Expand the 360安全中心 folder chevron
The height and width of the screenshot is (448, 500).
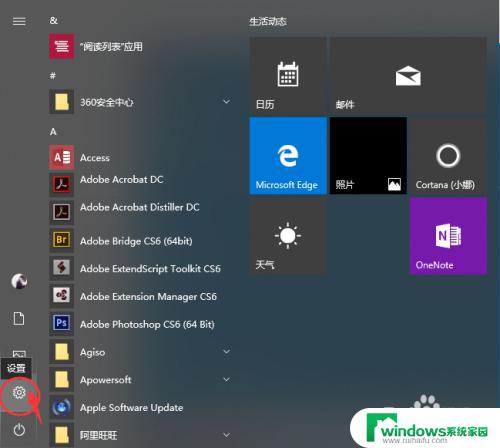coord(226,102)
